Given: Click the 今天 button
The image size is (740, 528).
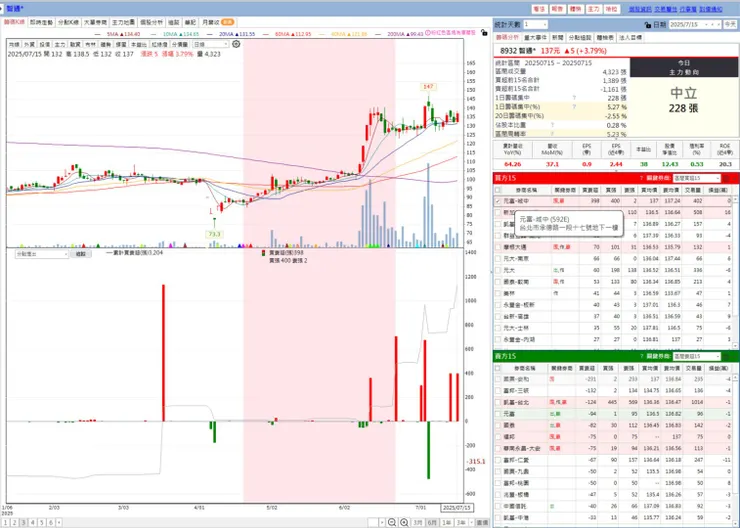Looking at the screenshot, I should (730, 25).
